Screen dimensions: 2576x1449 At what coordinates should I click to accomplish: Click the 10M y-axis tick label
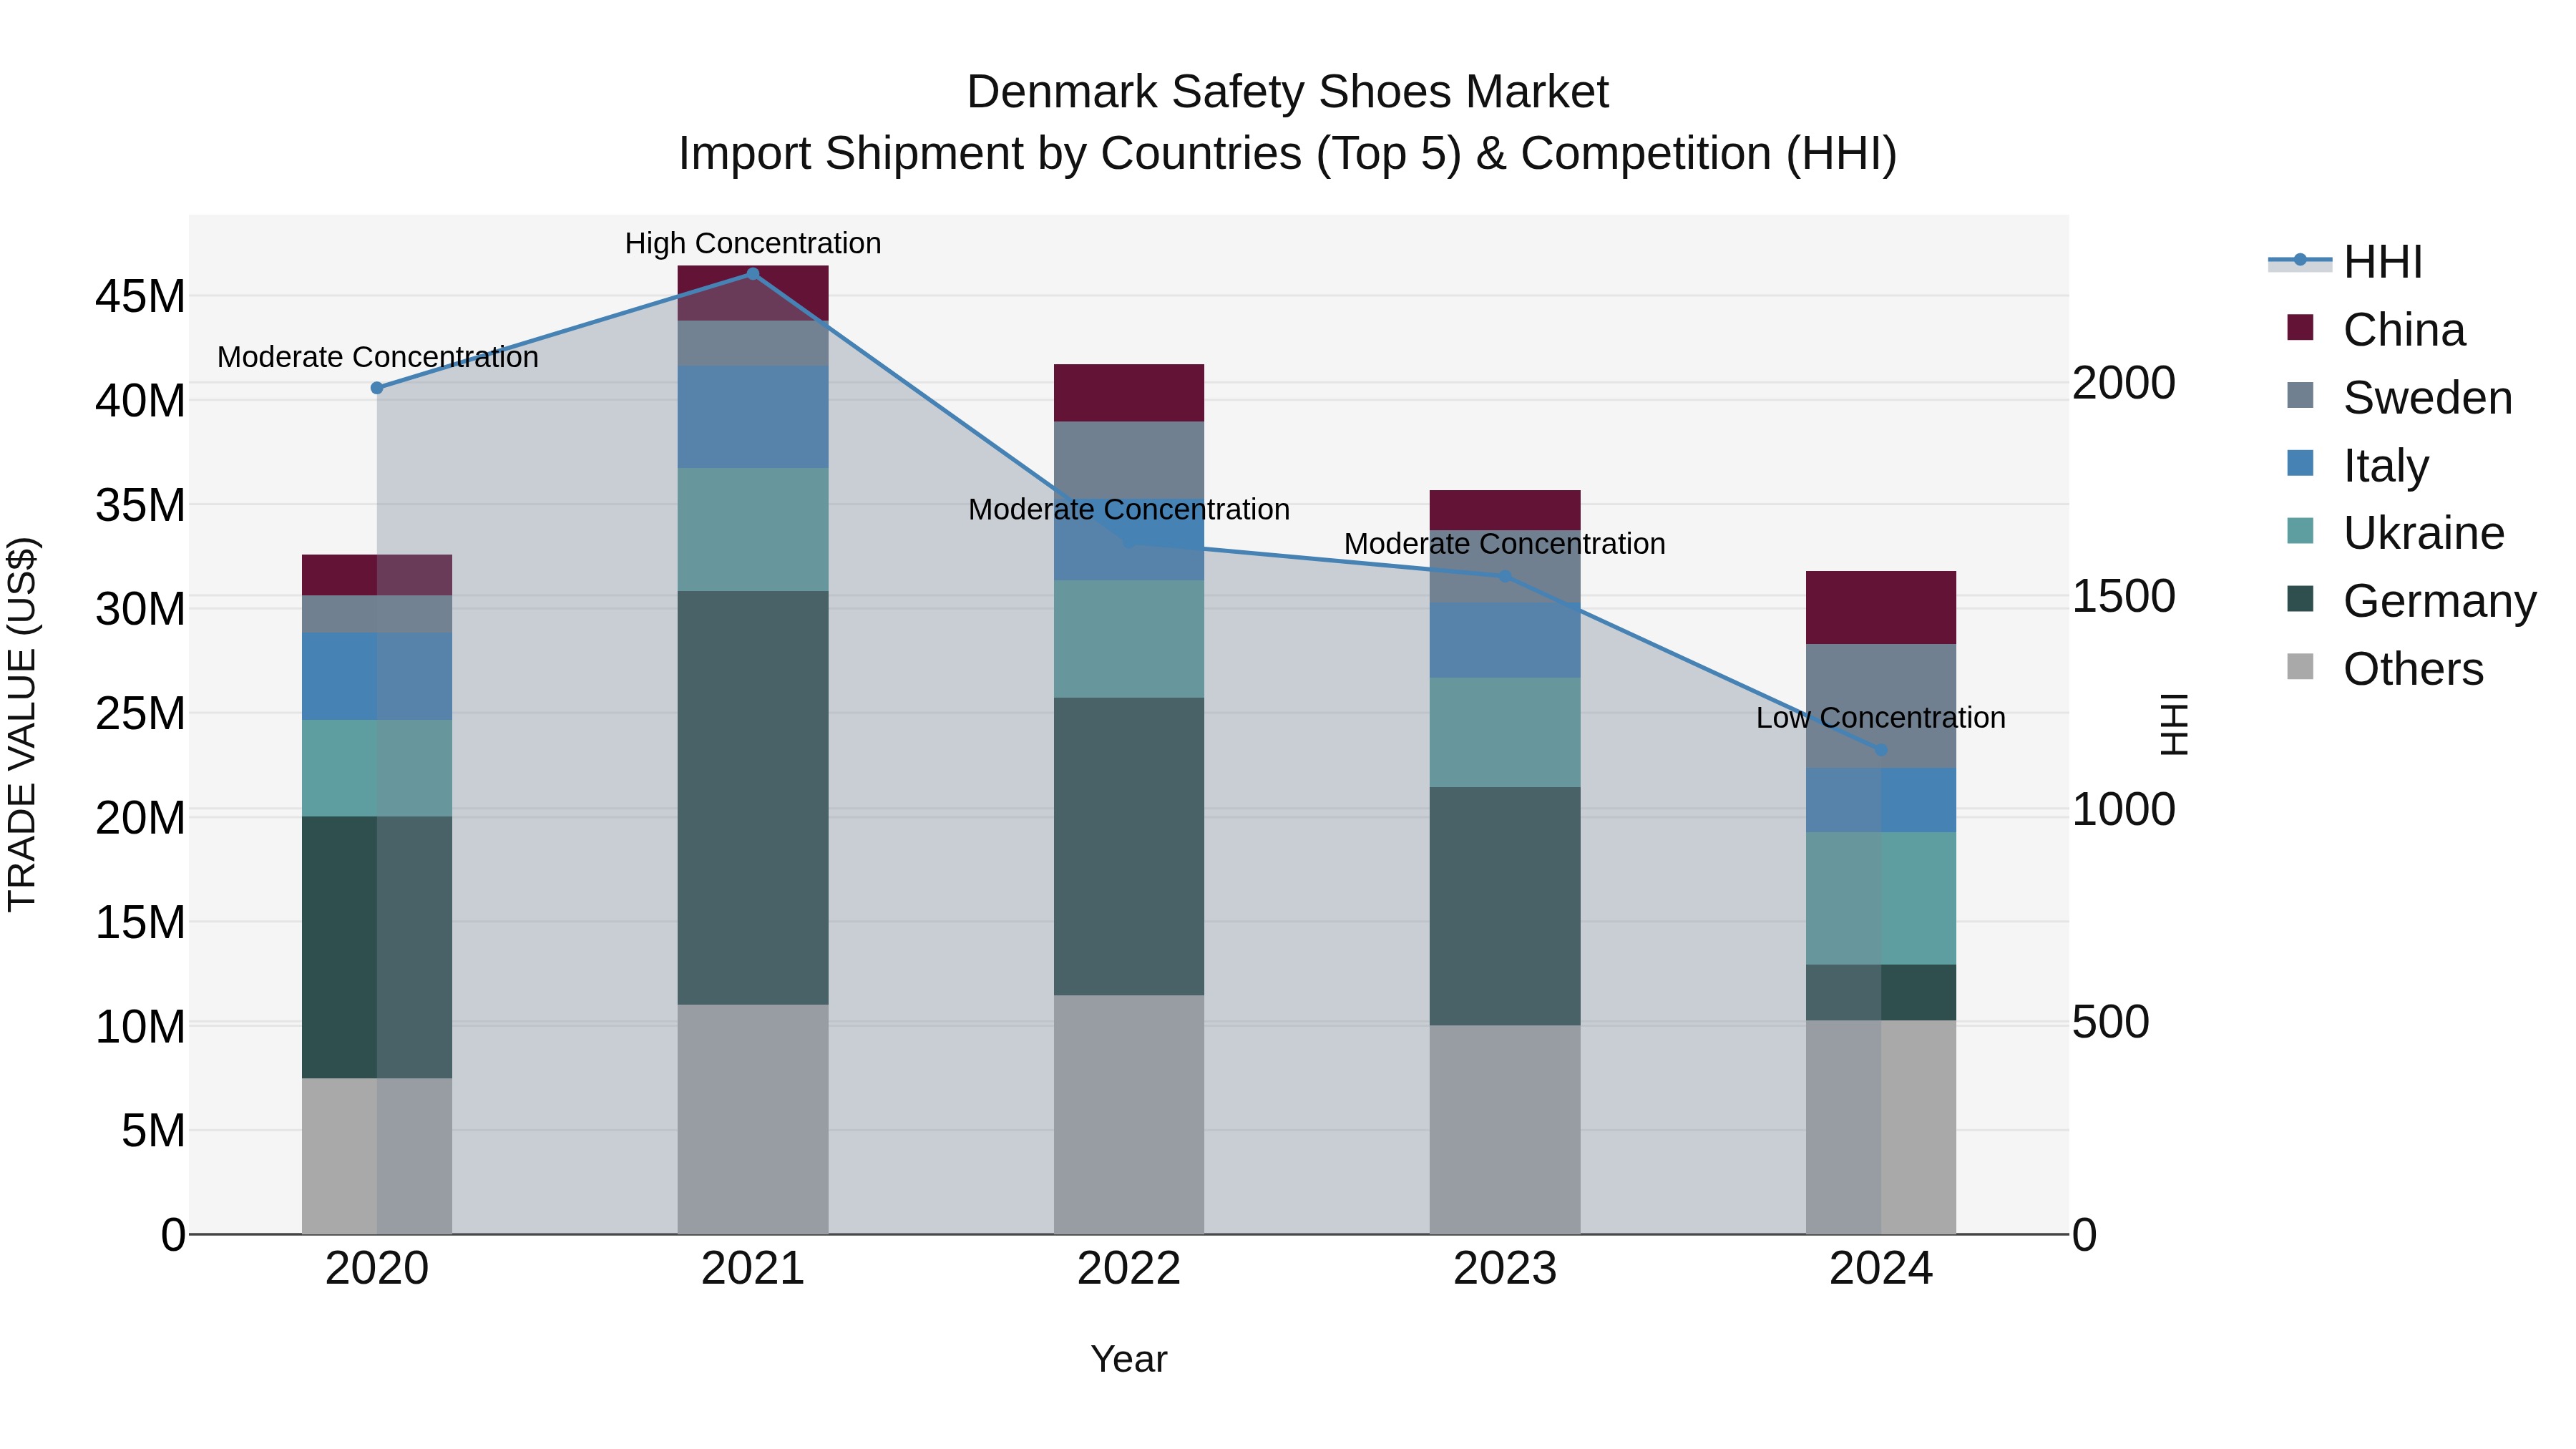tap(141, 1027)
